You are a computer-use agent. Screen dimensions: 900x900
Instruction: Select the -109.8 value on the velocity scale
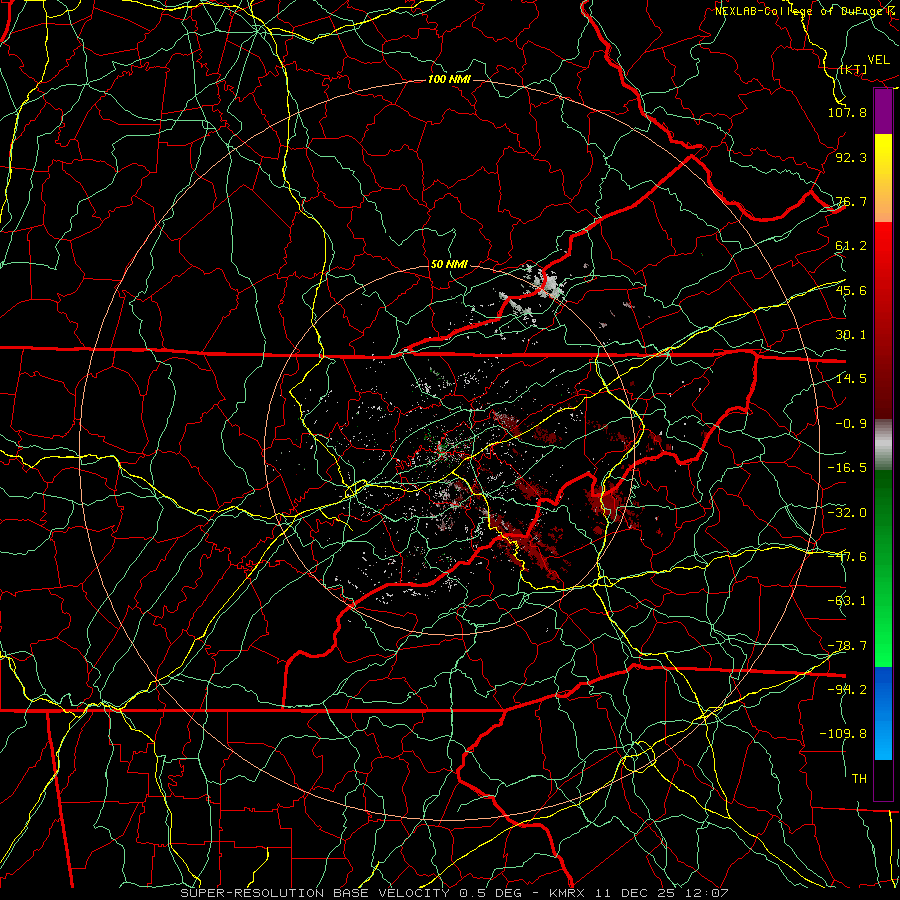pyautogui.click(x=843, y=734)
